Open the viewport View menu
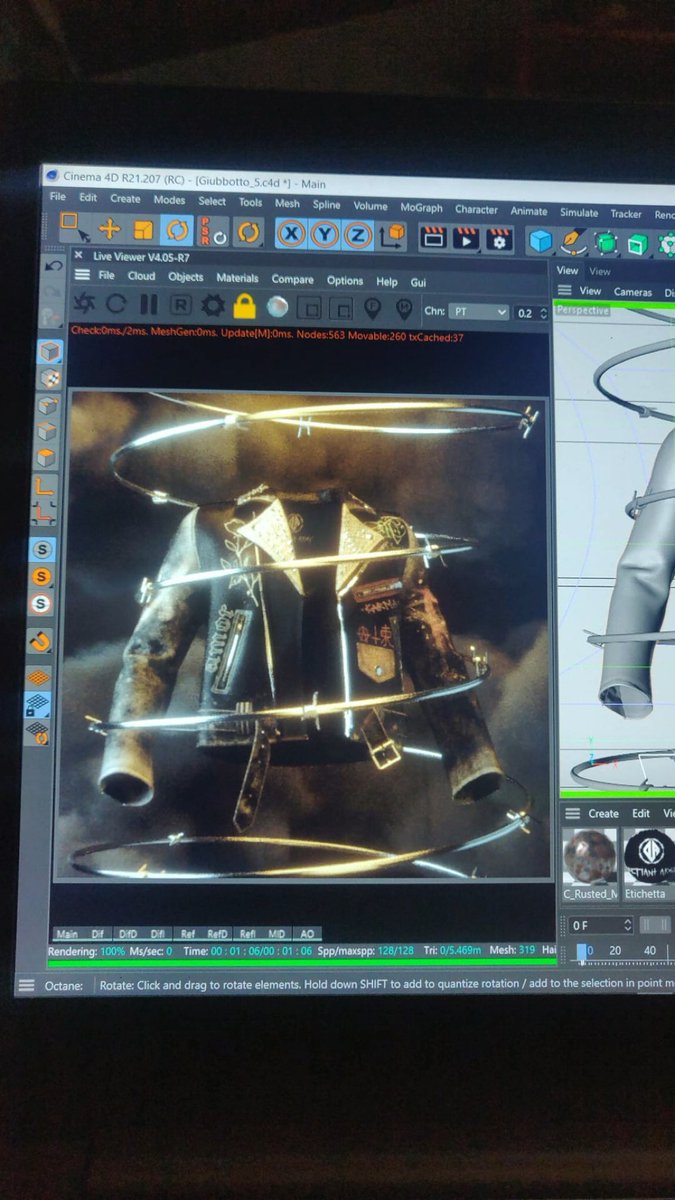This screenshot has width=675, height=1200. point(591,290)
